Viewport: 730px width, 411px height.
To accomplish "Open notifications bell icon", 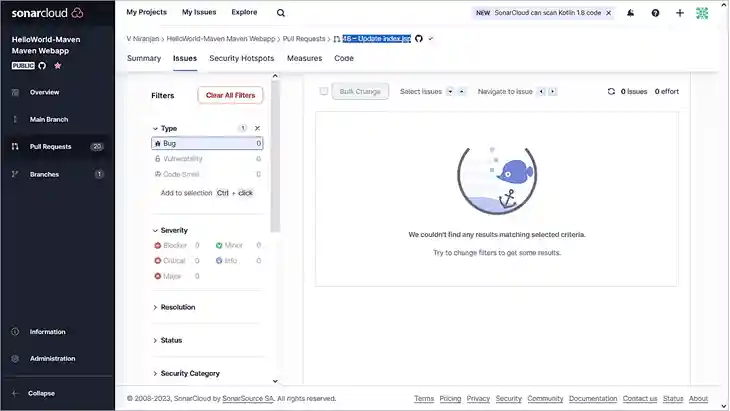I will 630,13.
